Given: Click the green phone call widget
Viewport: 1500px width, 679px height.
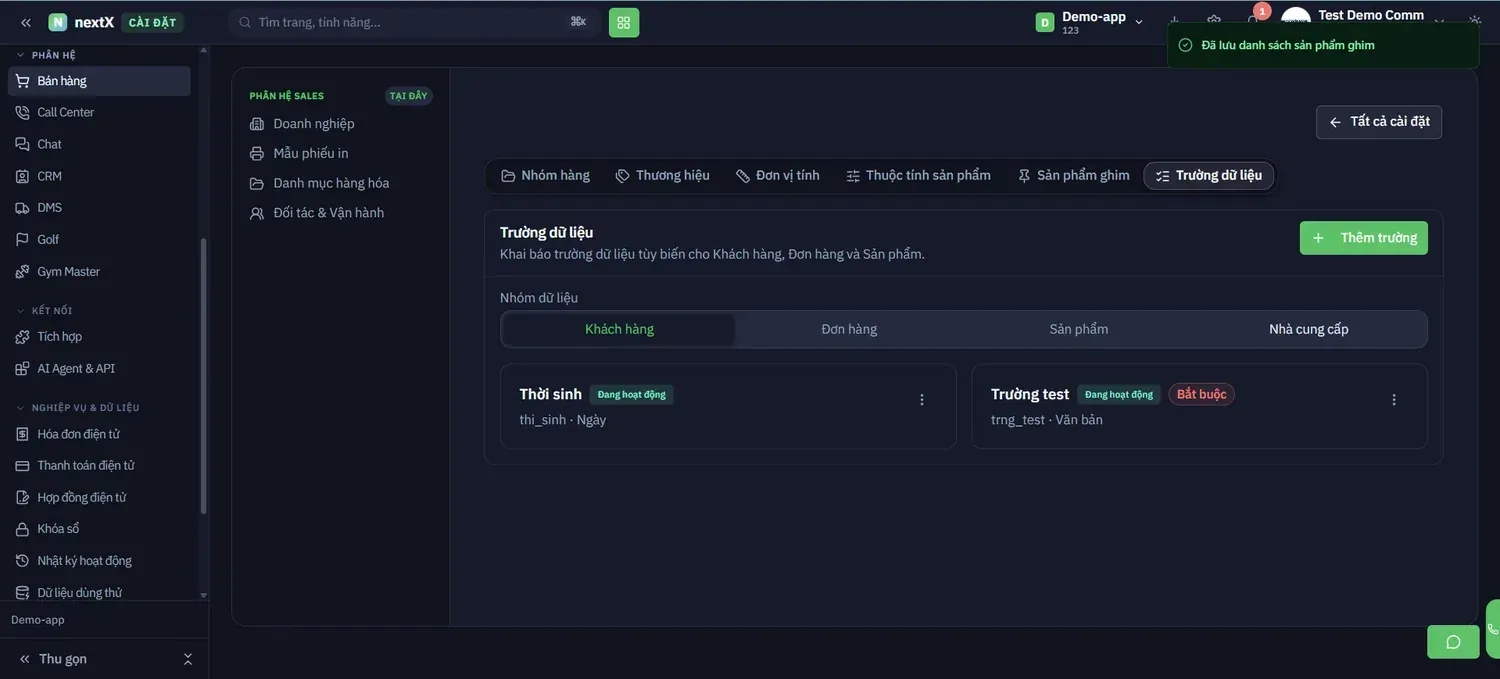Looking at the screenshot, I should click(x=1493, y=629).
